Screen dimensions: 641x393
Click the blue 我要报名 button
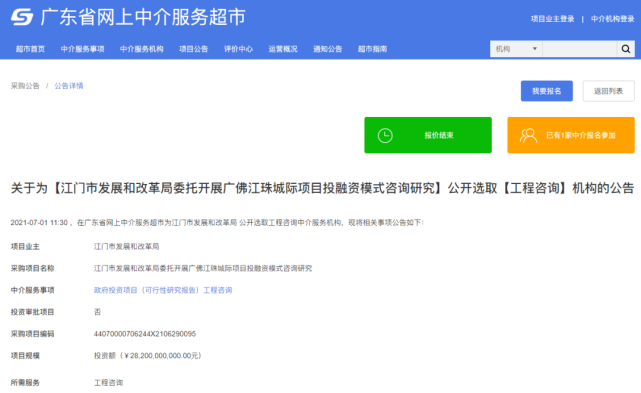tap(547, 91)
